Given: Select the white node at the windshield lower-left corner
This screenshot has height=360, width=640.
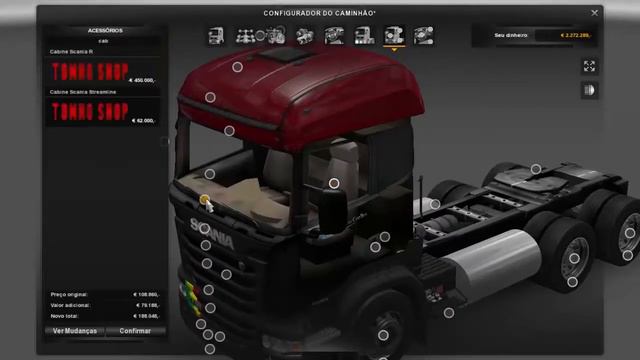Looking at the screenshot, I should (x=210, y=174).
